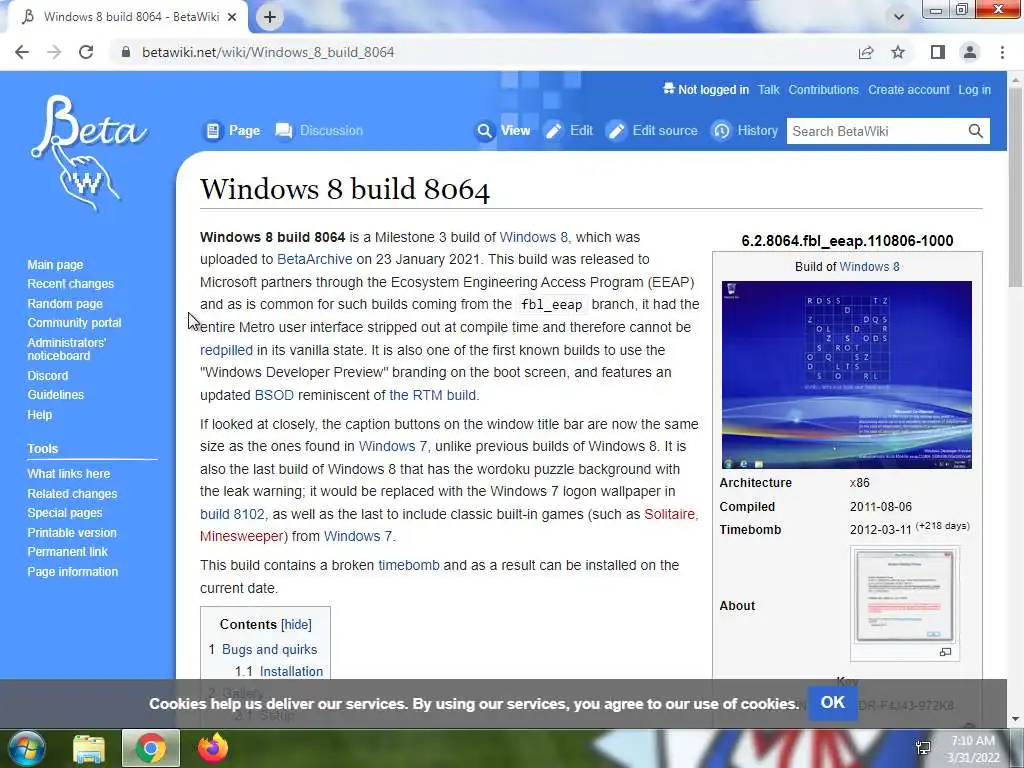Viewport: 1024px width, 768px height.
Task: Open a new tab with the plus button
Action: click(x=270, y=17)
